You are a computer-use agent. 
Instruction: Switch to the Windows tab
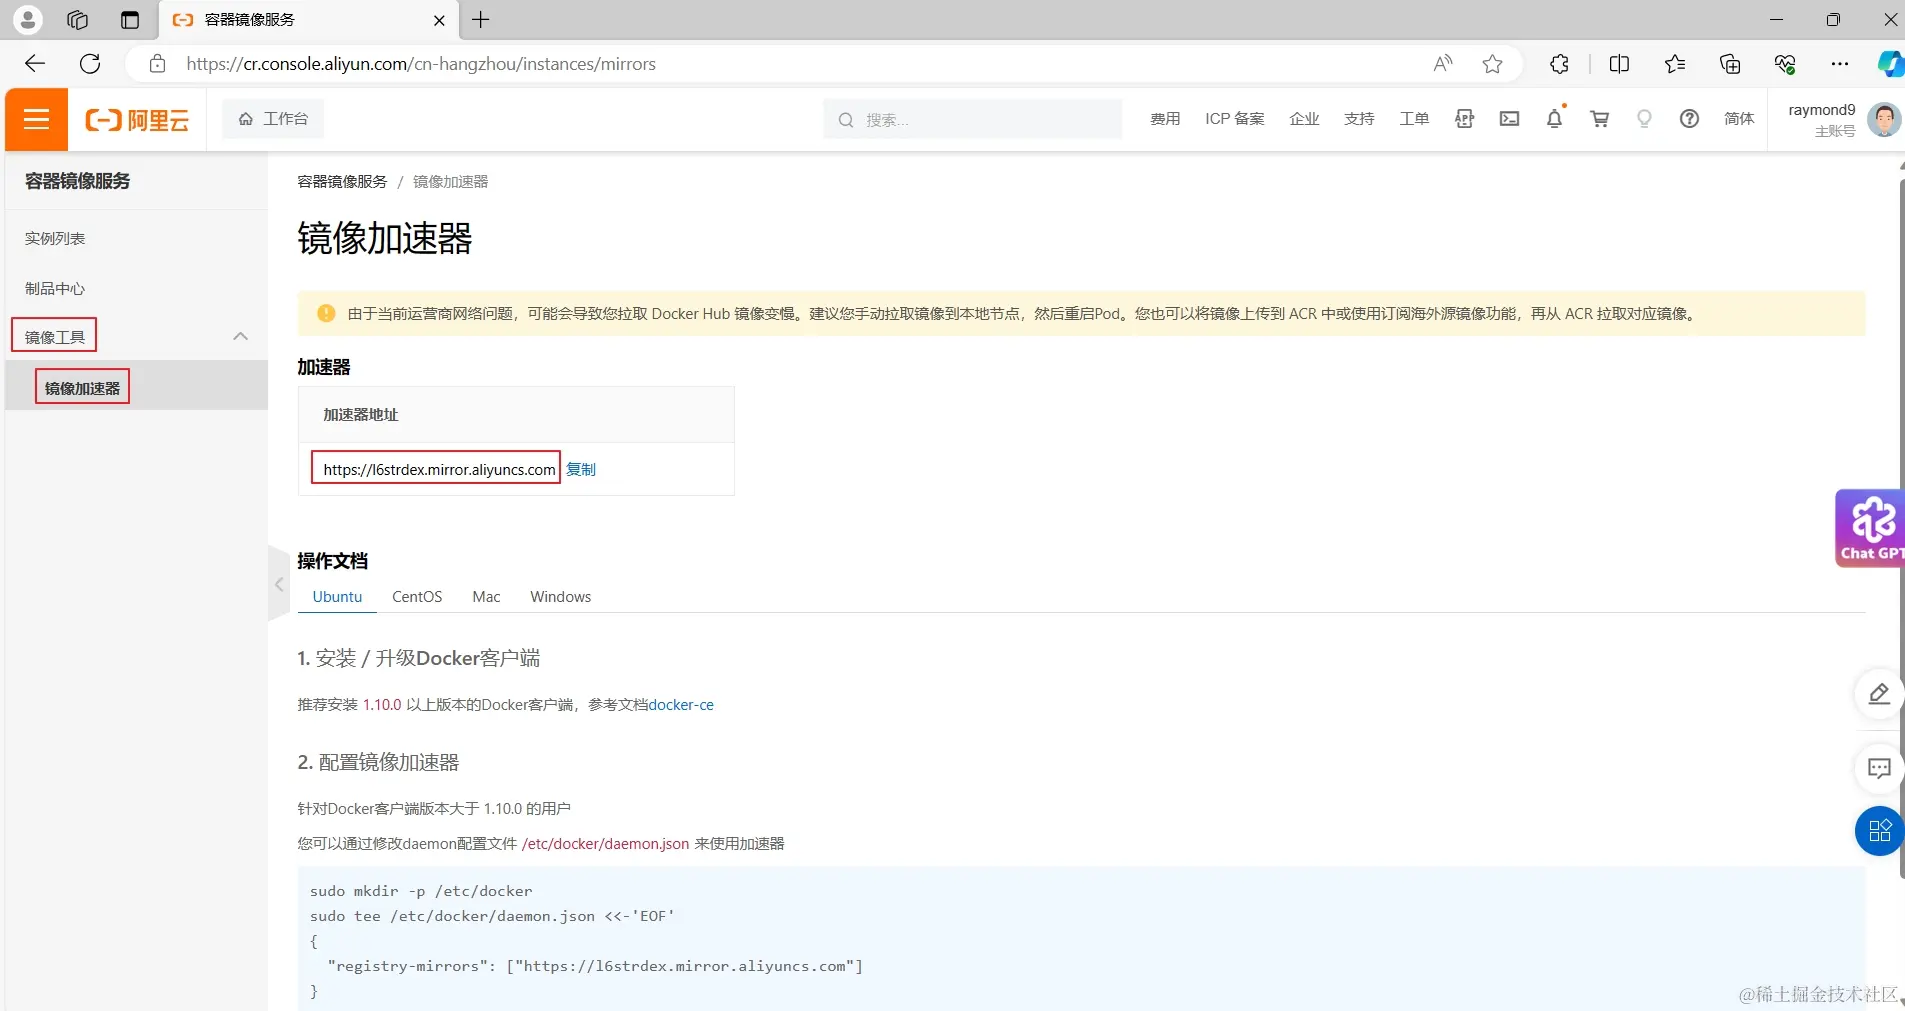click(x=560, y=596)
